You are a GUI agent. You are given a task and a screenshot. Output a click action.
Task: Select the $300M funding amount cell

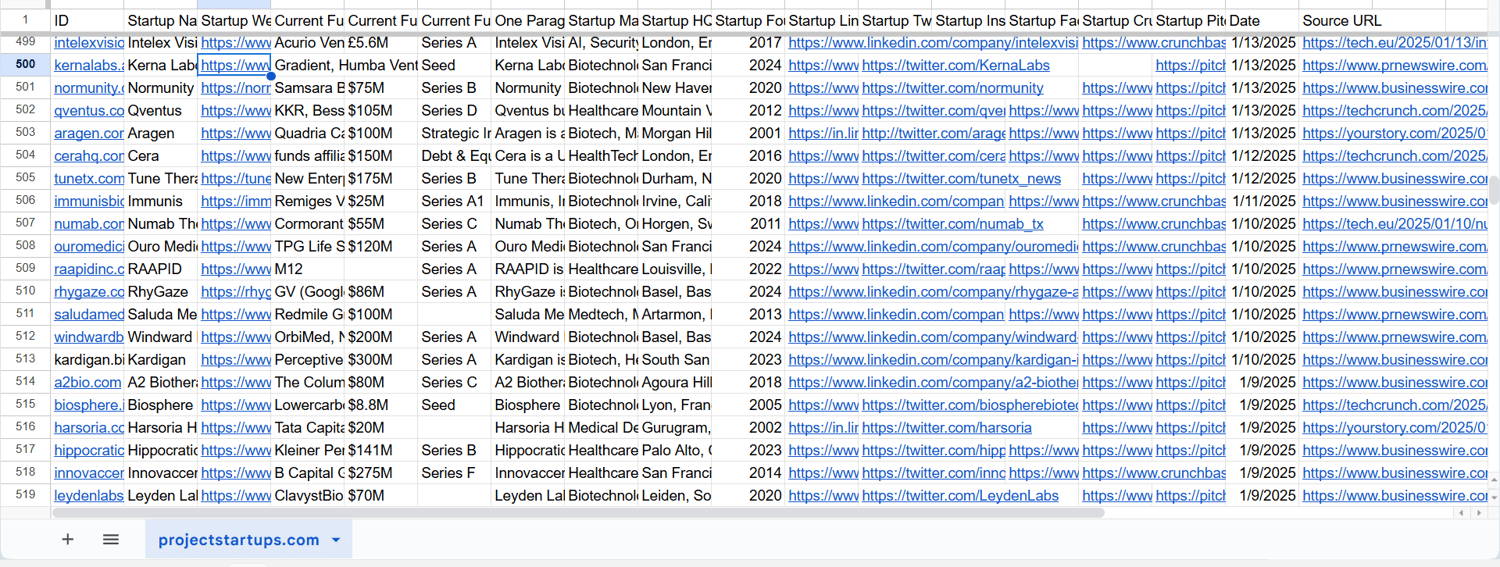381,360
